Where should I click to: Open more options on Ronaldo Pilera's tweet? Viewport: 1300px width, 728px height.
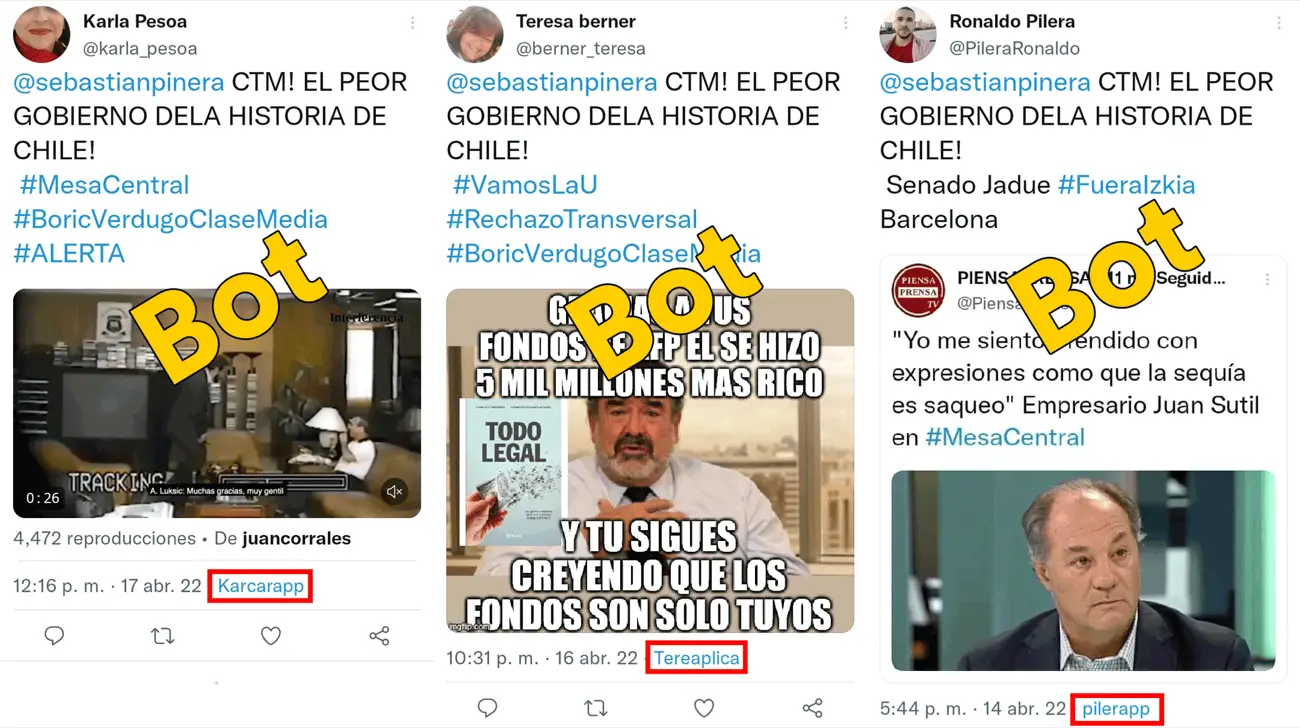point(1278,23)
